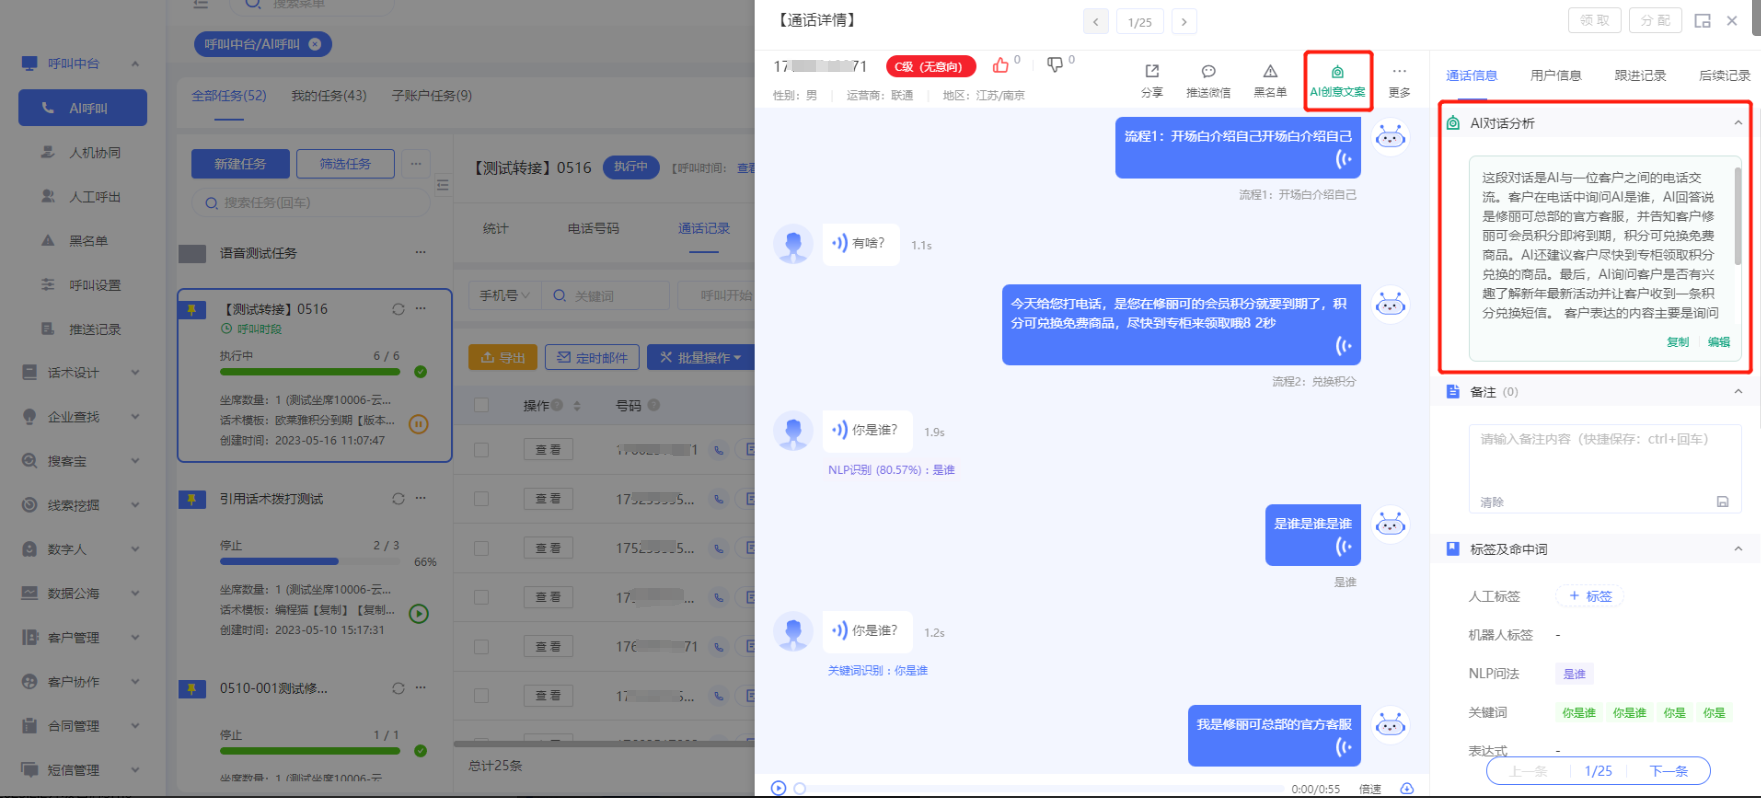
Task: Open AI创意文案 creative copy icon
Action: [x=1337, y=72]
